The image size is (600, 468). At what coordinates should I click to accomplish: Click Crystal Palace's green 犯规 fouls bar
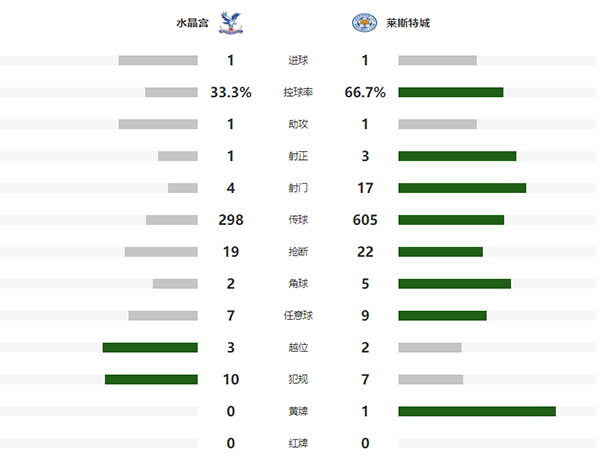(151, 380)
